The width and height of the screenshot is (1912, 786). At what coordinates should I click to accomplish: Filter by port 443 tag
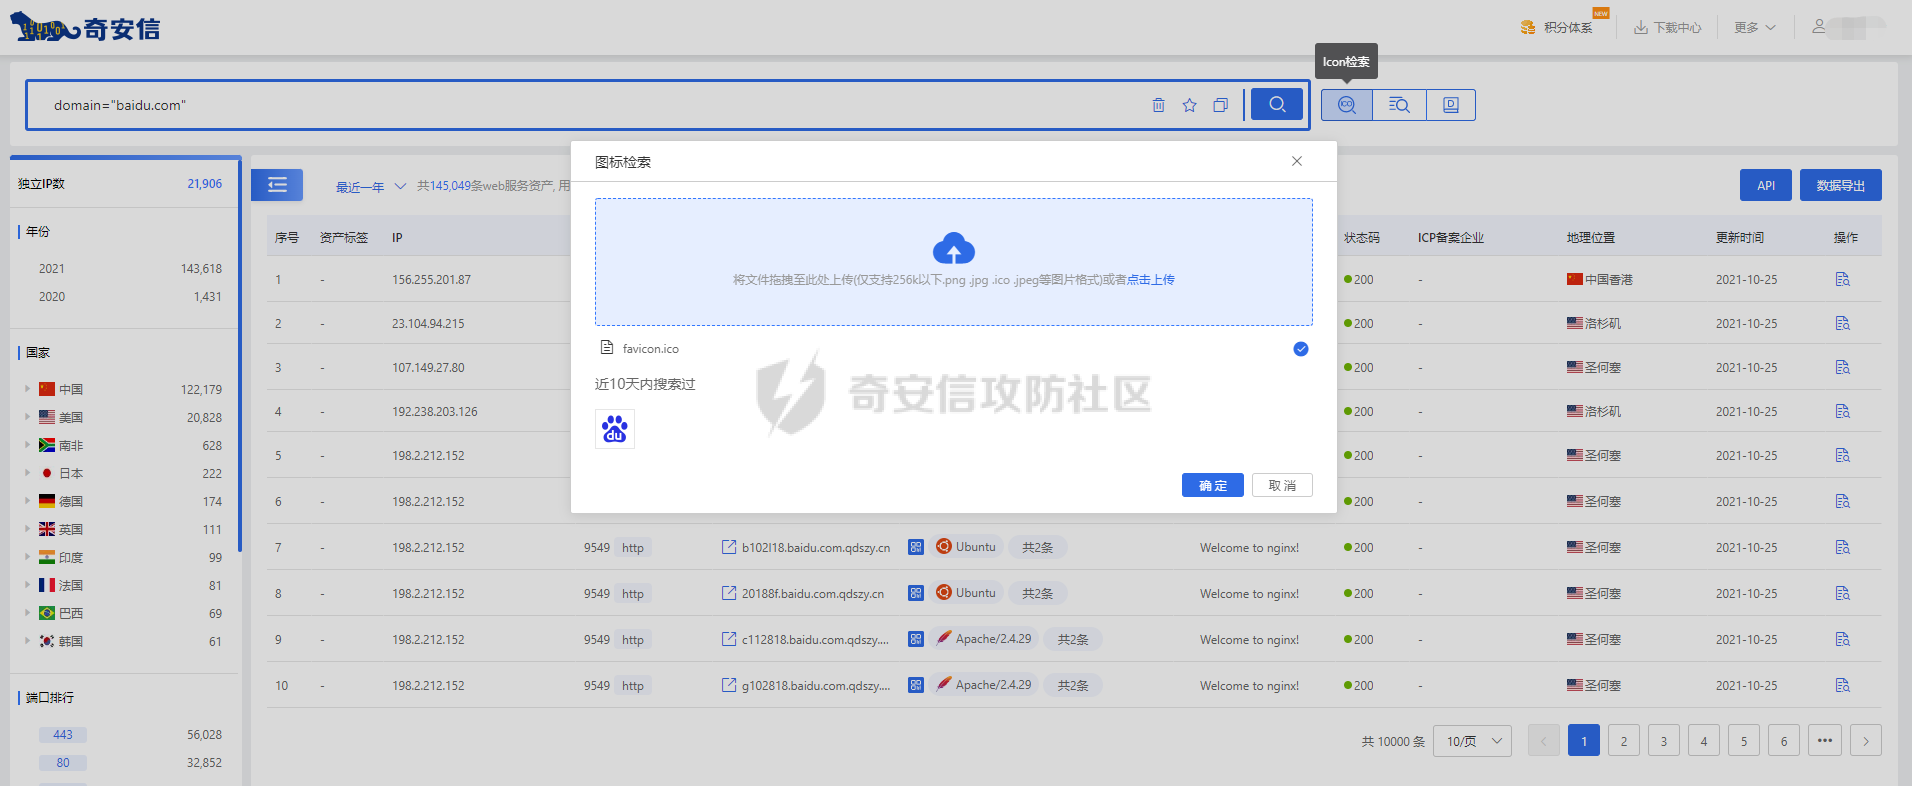[63, 735]
